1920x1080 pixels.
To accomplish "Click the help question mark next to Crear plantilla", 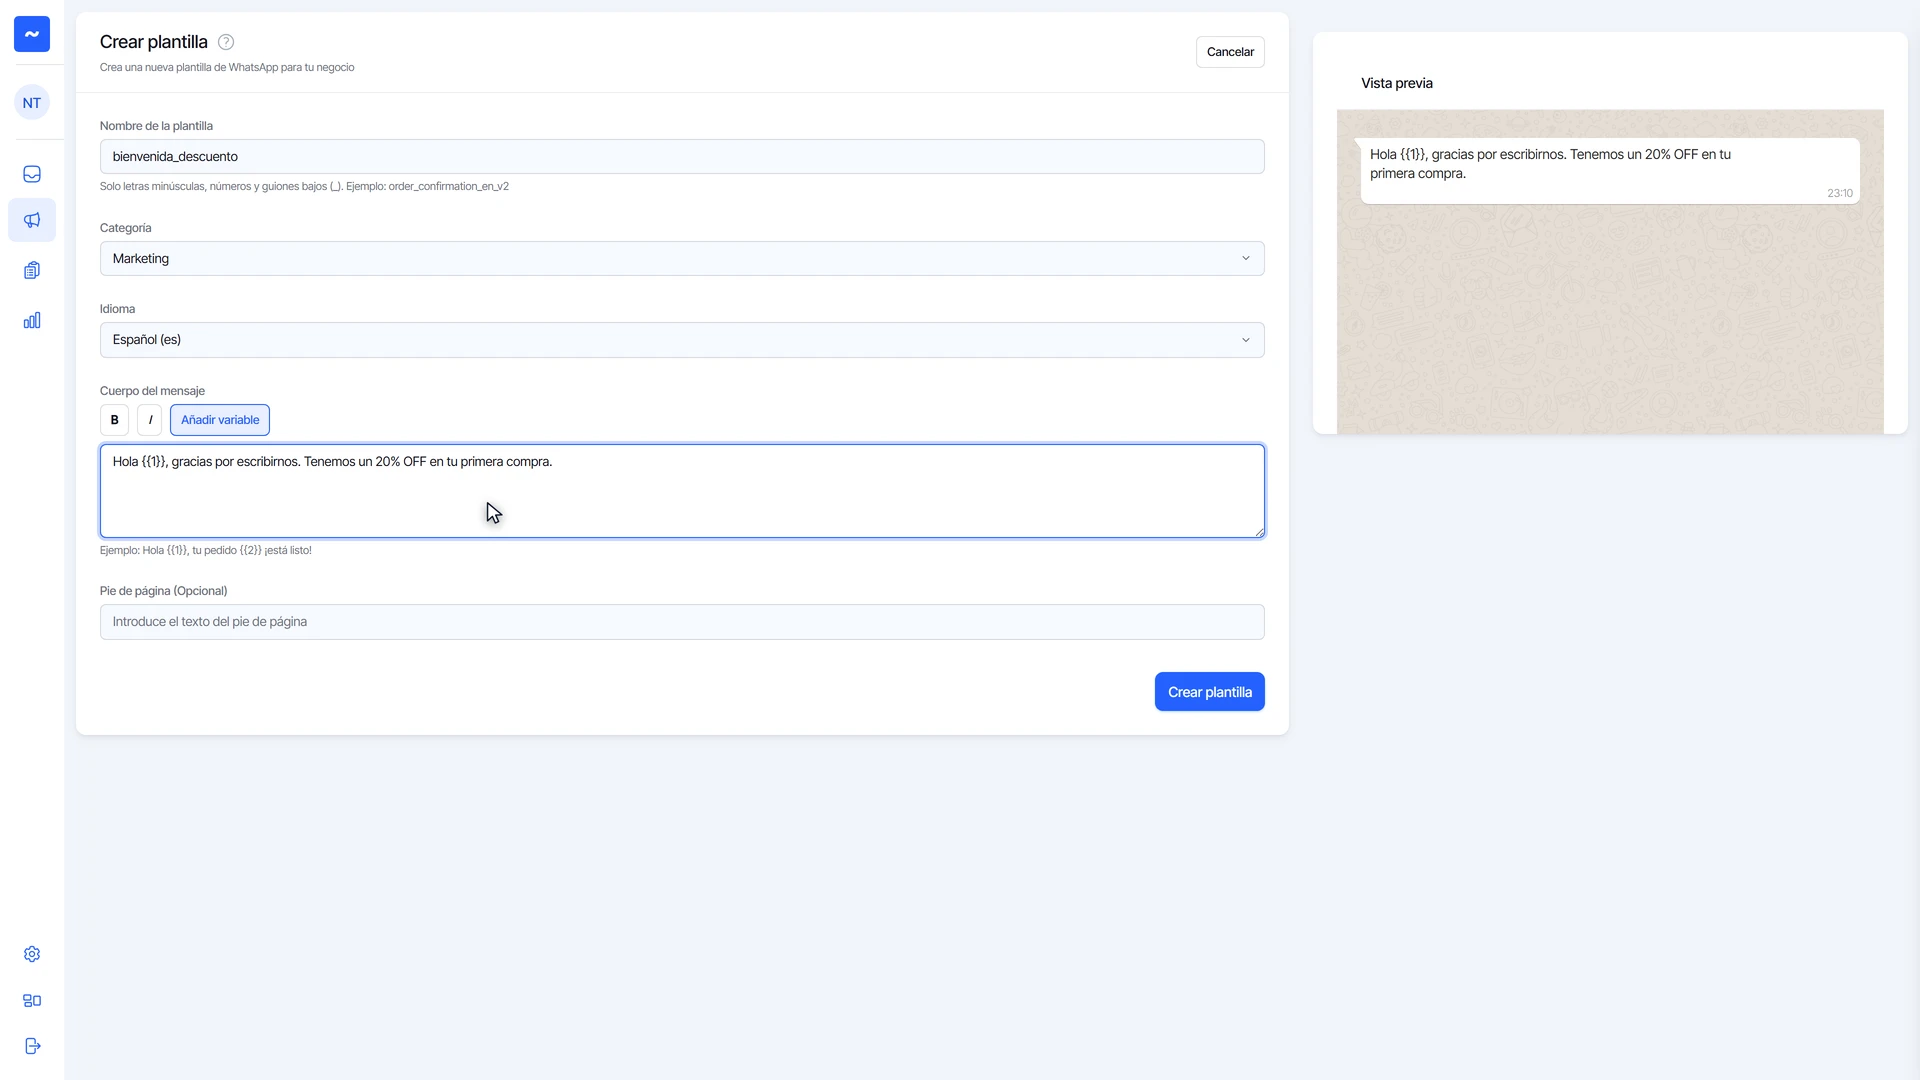I will coord(226,42).
